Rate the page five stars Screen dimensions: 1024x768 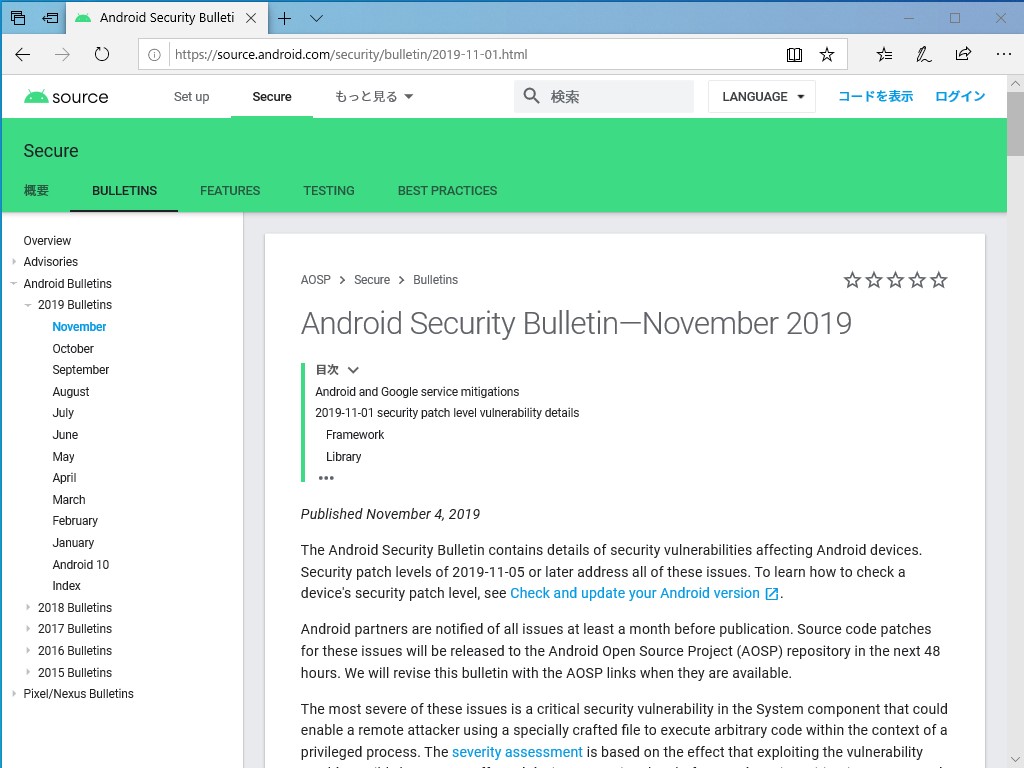(938, 280)
